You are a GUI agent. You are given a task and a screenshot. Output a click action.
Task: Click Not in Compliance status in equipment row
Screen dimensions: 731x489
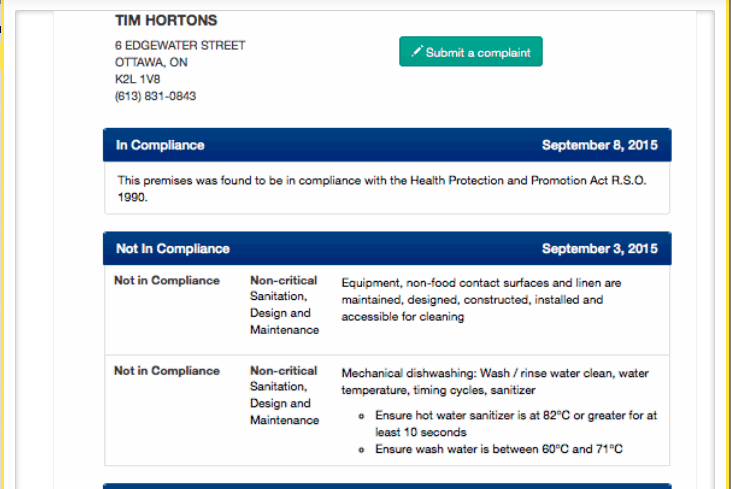(167, 281)
